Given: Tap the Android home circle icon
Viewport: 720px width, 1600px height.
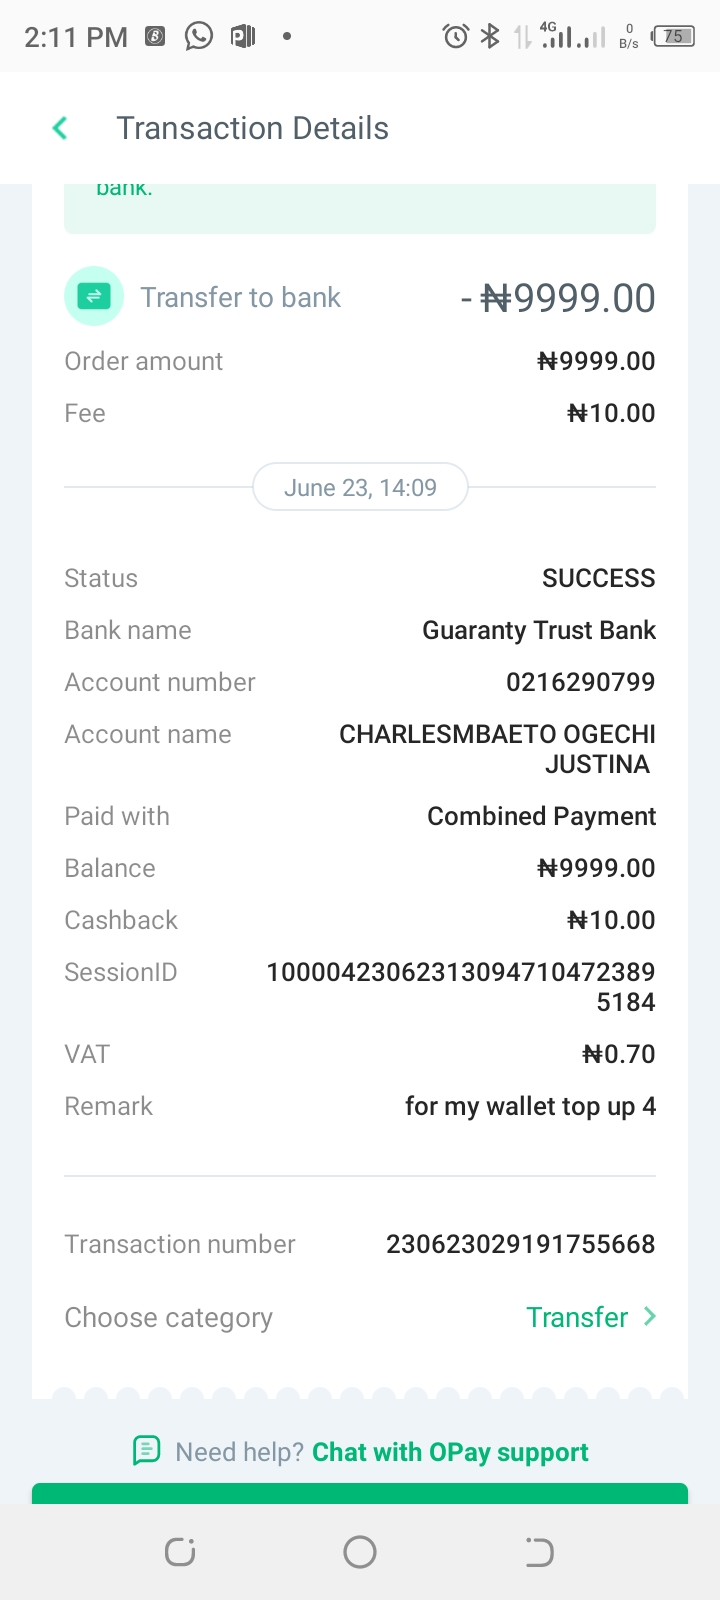Looking at the screenshot, I should coord(360,1552).
